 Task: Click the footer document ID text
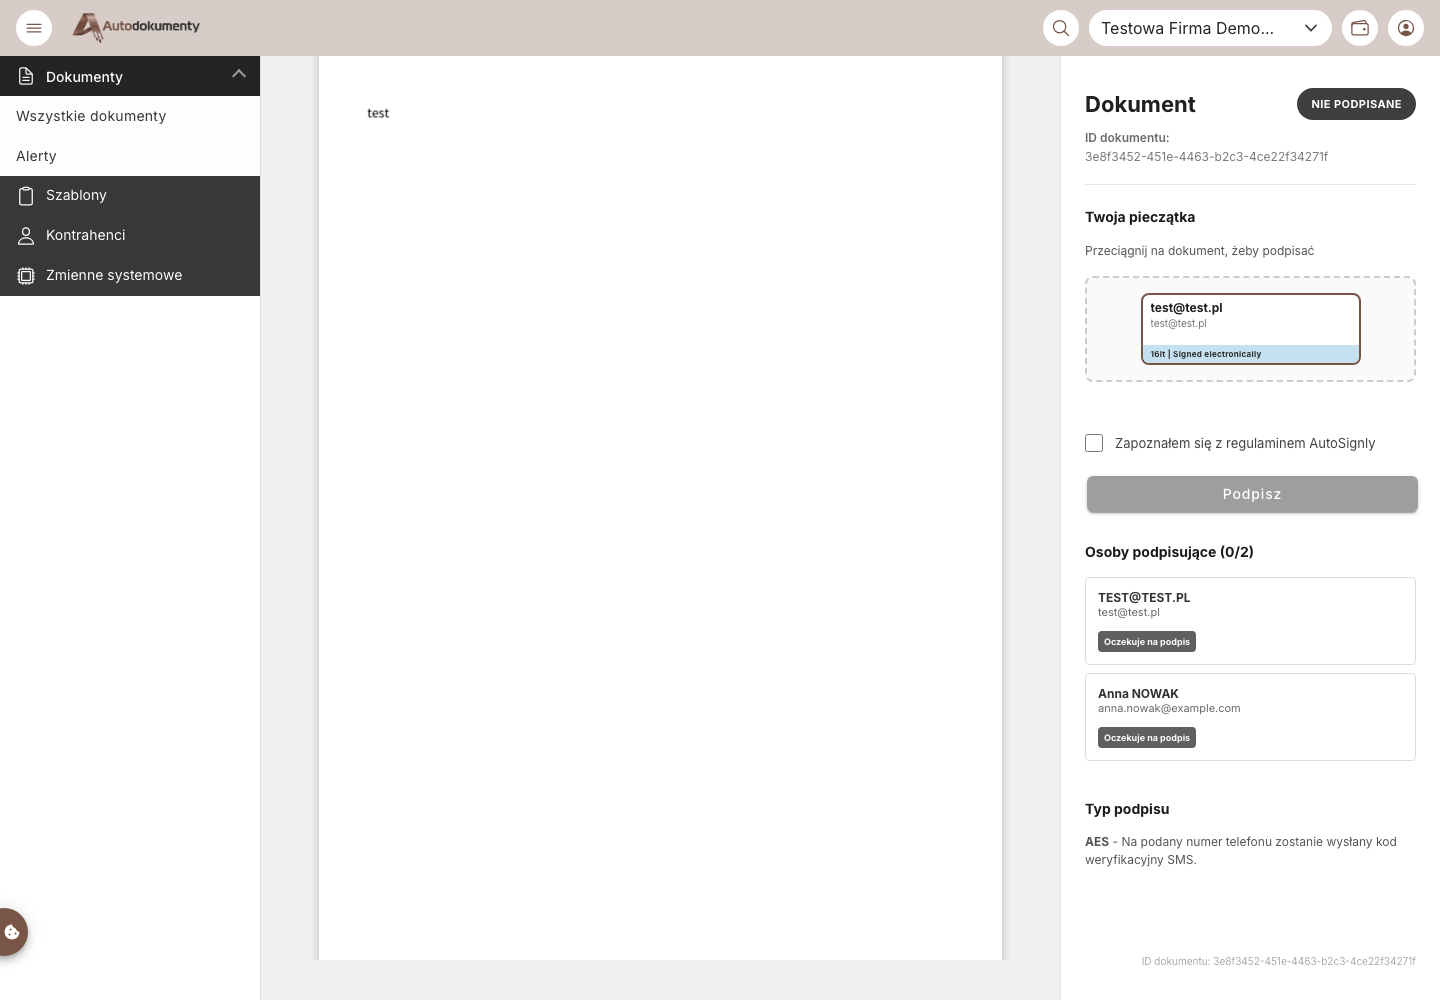1279,961
